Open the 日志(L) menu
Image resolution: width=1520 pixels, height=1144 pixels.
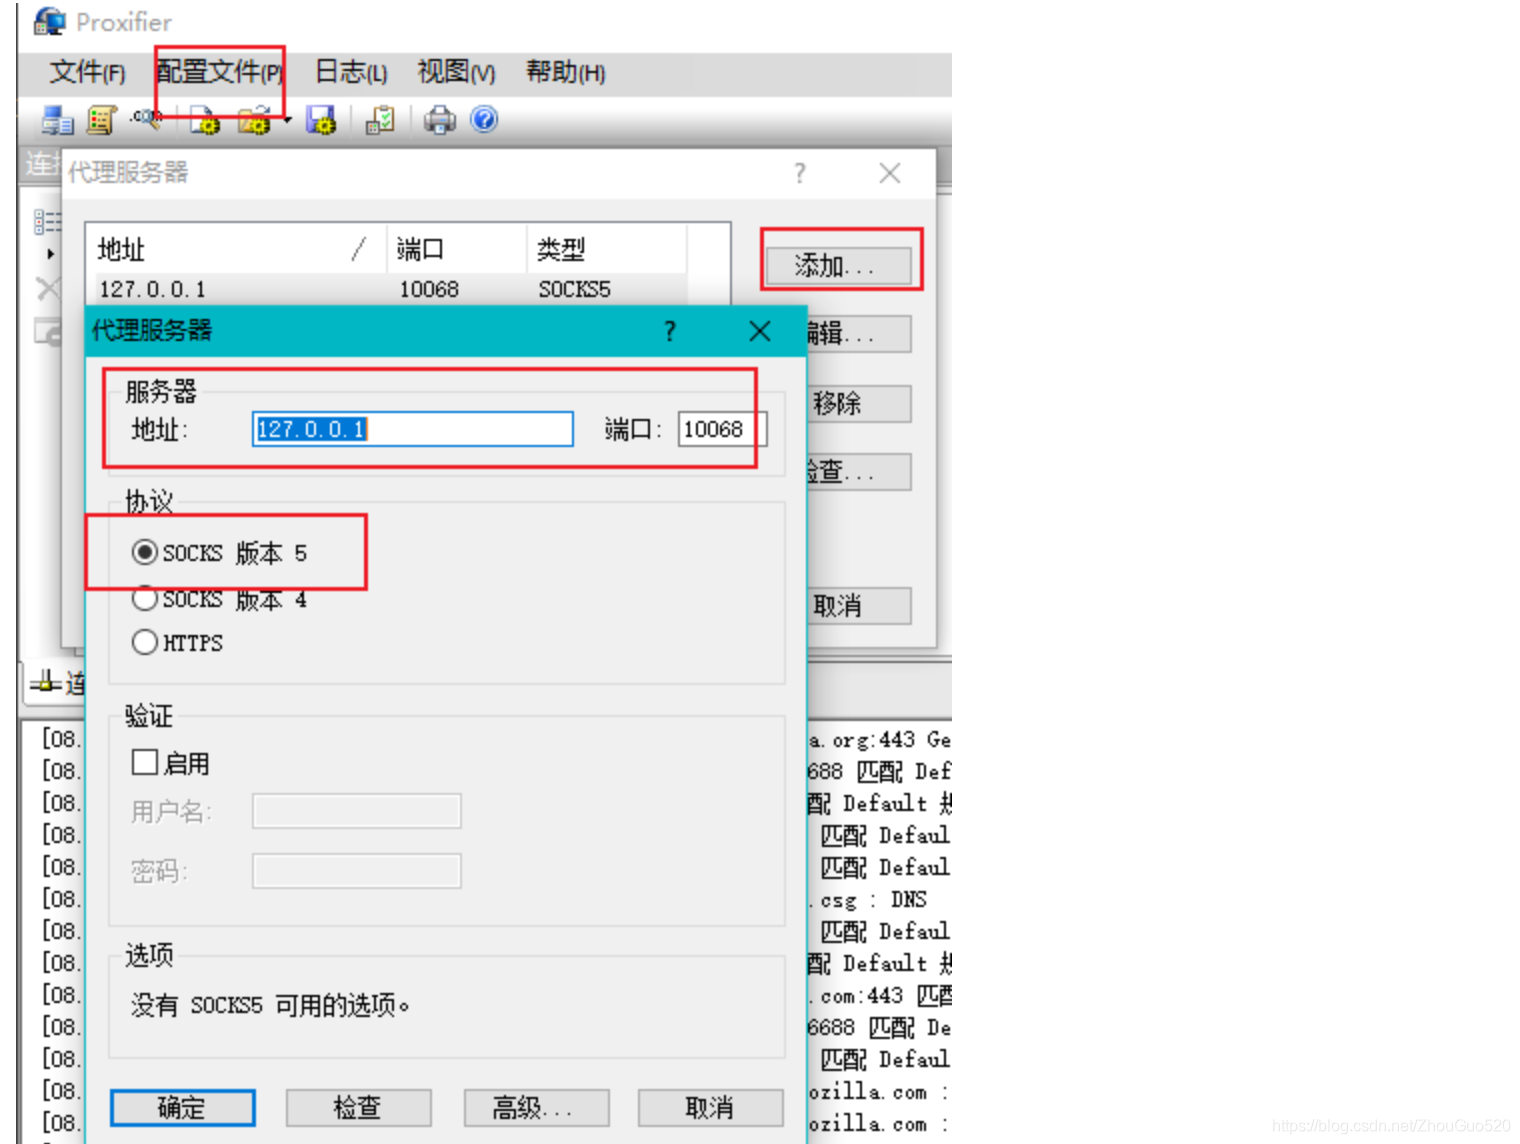click(351, 73)
